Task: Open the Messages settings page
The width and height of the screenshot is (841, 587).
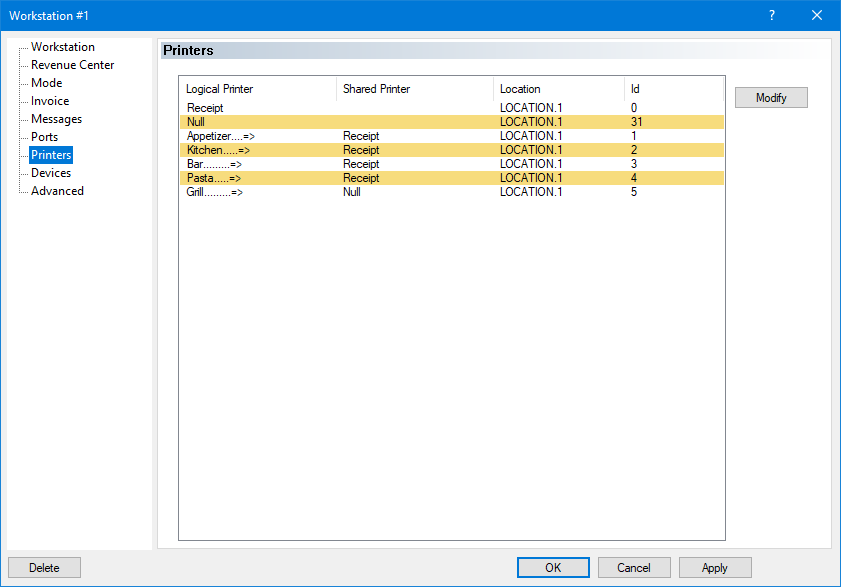Action: [x=56, y=119]
